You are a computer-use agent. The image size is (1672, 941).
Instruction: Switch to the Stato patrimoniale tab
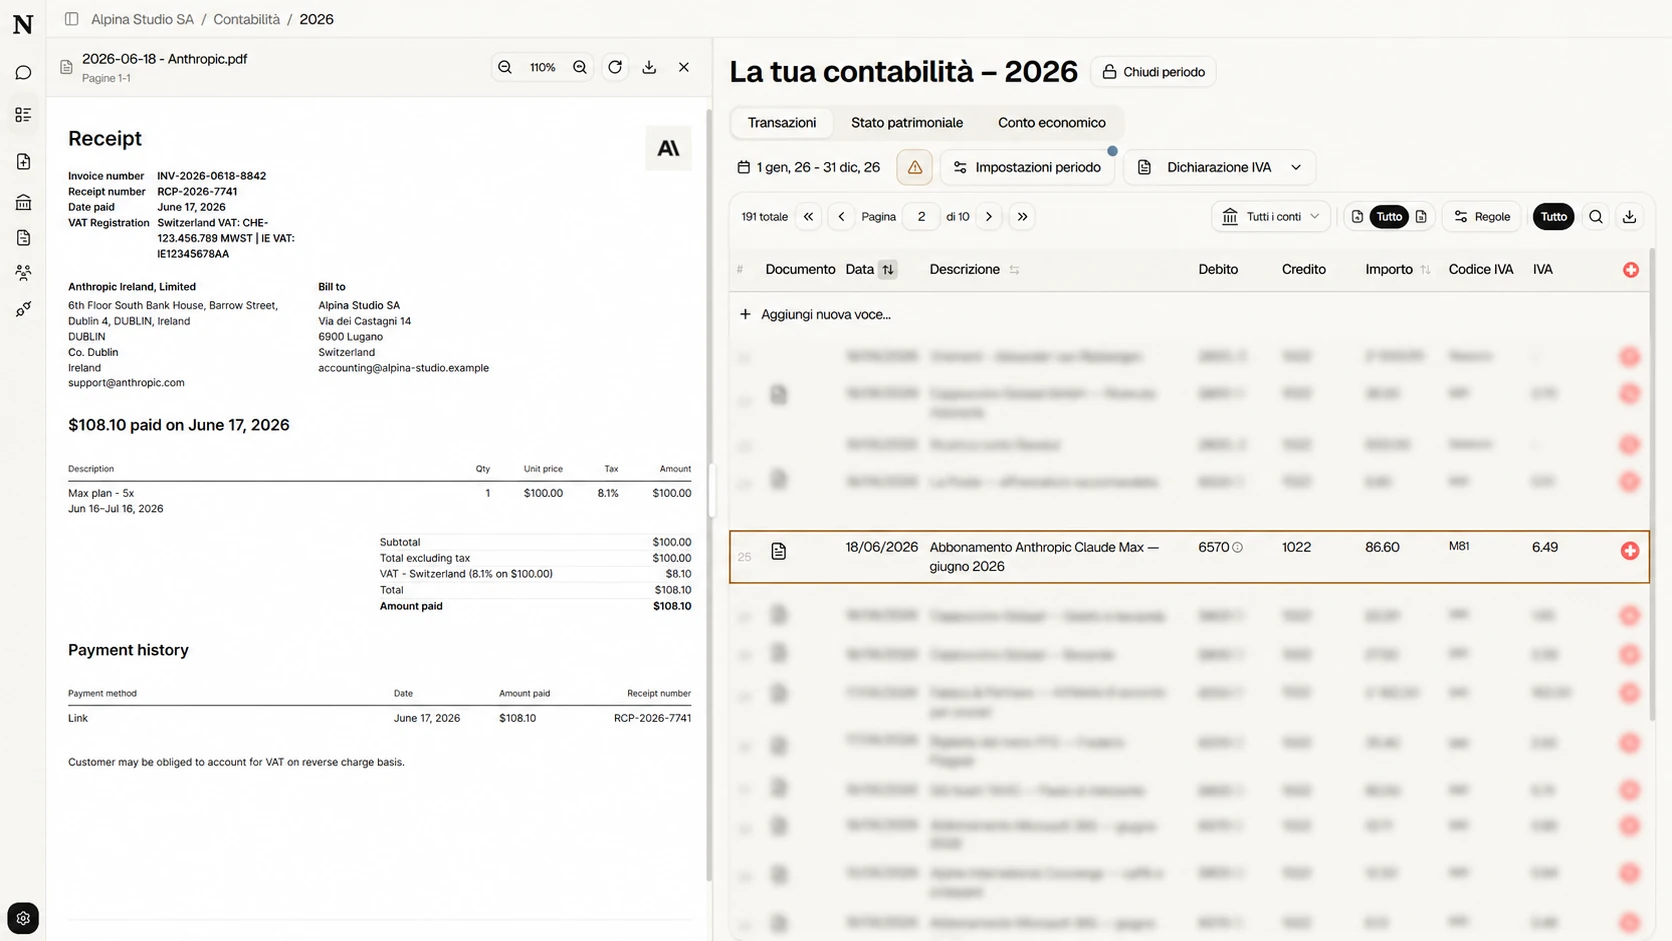(x=907, y=123)
